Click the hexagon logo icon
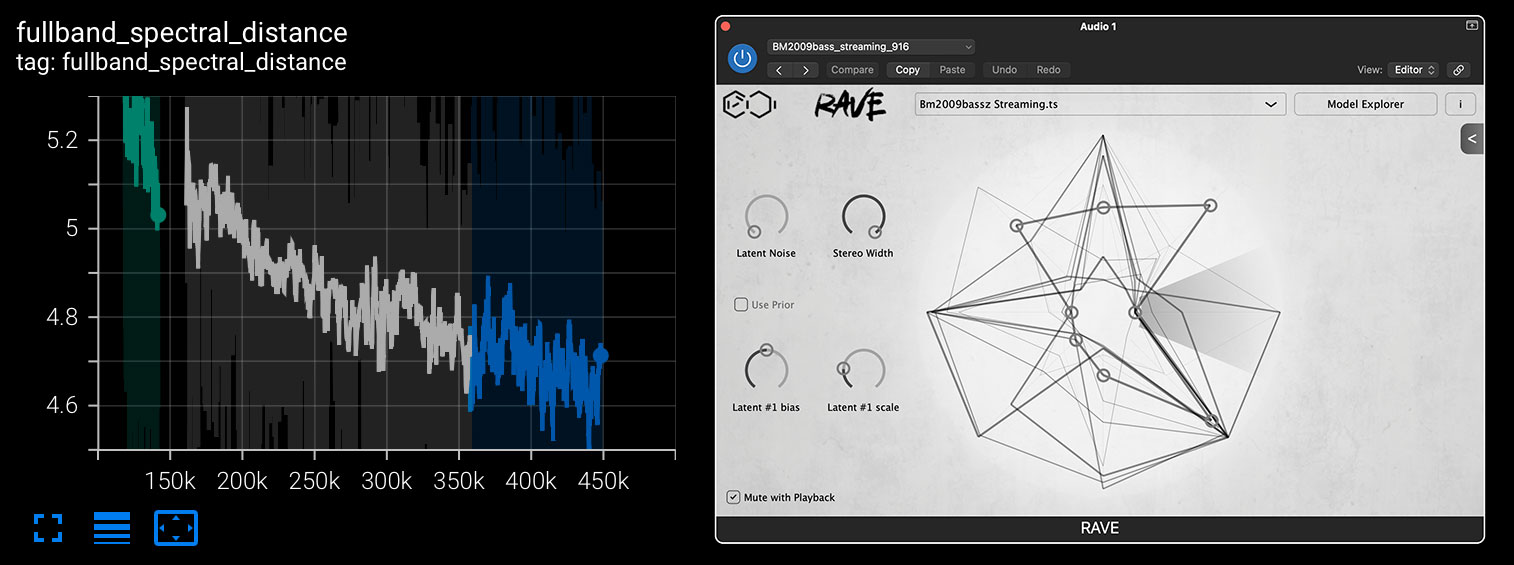Image resolution: width=1514 pixels, height=565 pixels. click(x=749, y=104)
